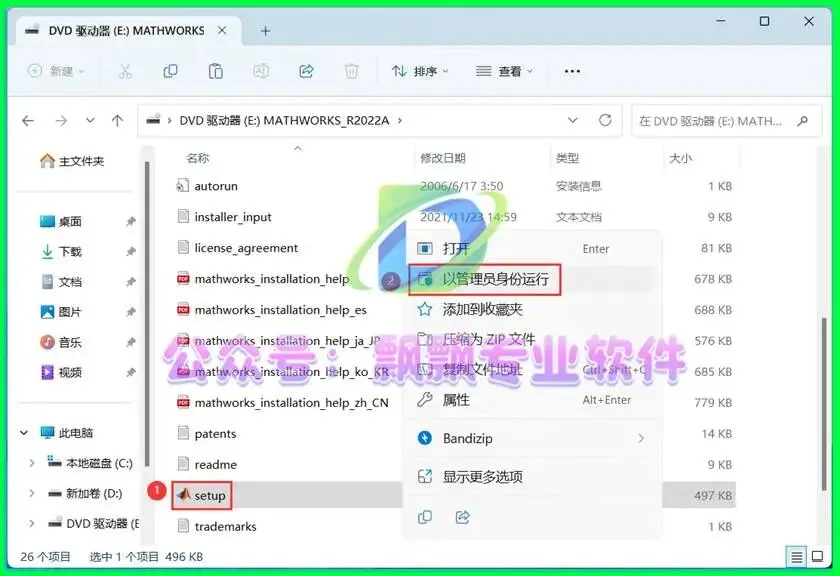
Task: Open a new tab with plus button
Action: pyautogui.click(x=265, y=31)
